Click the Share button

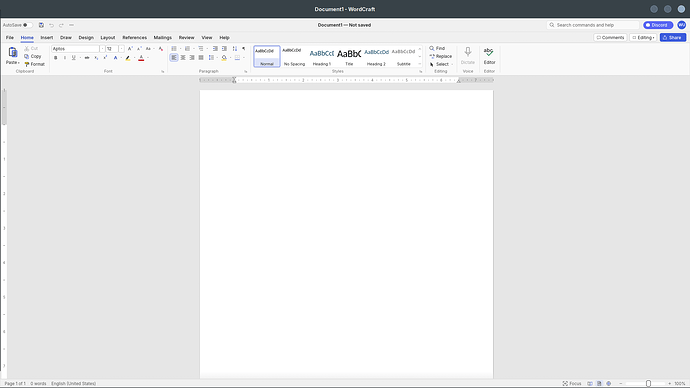tap(672, 38)
